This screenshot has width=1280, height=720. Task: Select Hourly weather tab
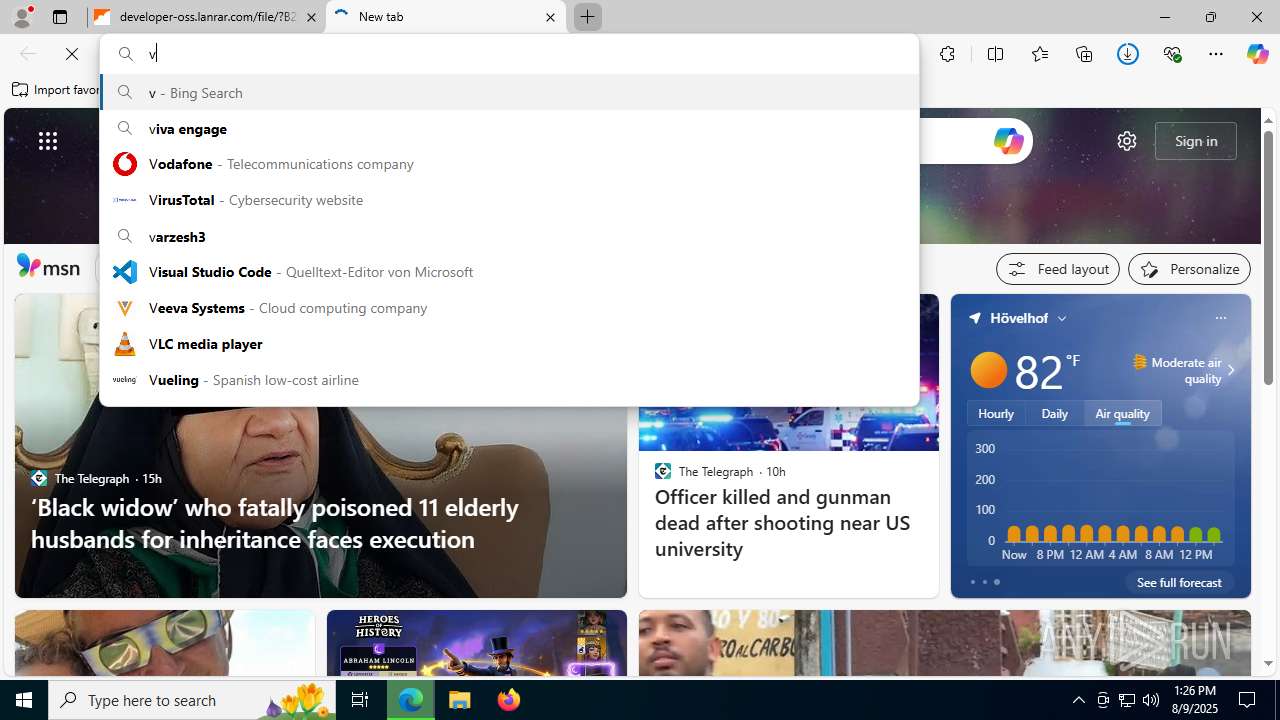(x=996, y=413)
